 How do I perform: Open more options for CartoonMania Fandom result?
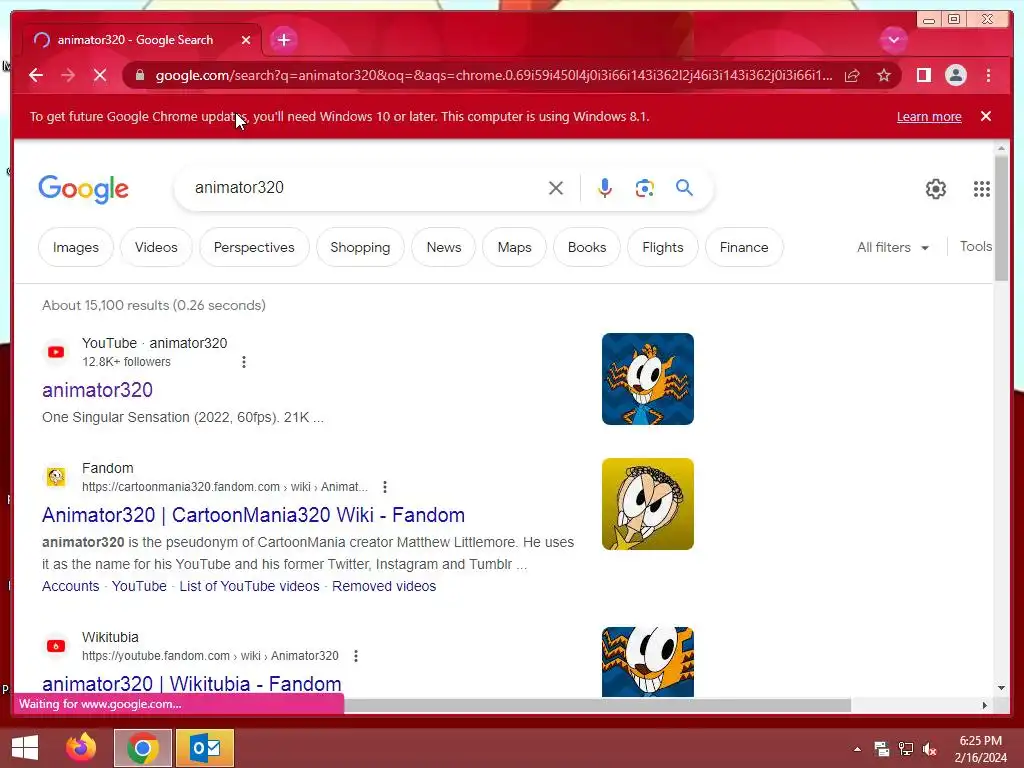click(385, 487)
